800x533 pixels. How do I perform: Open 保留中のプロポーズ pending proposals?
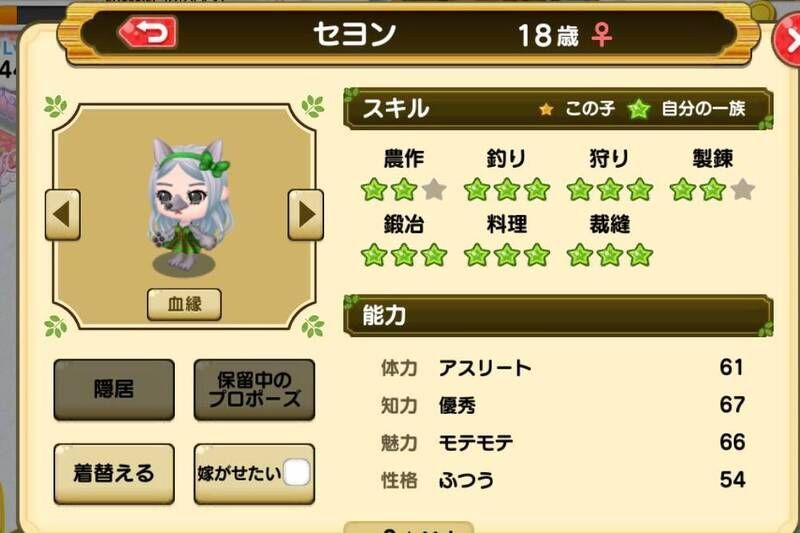(254, 390)
